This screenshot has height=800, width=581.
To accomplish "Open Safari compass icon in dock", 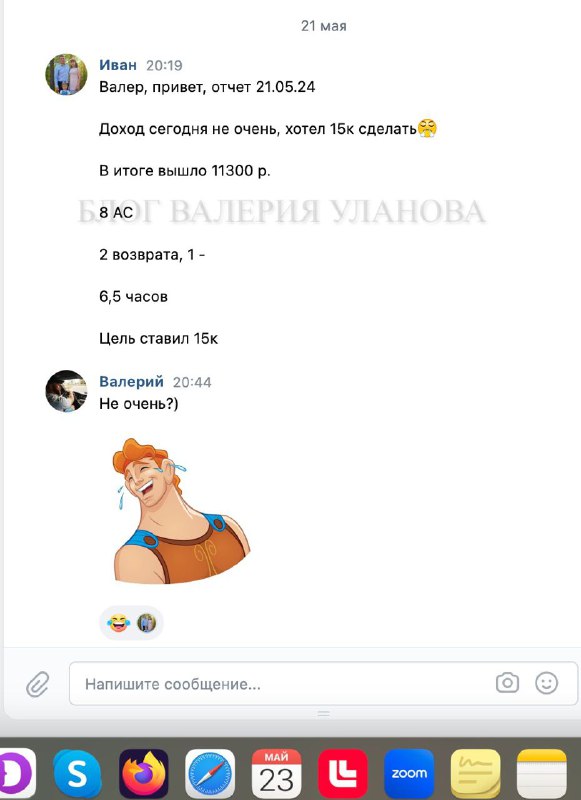I will pos(210,773).
